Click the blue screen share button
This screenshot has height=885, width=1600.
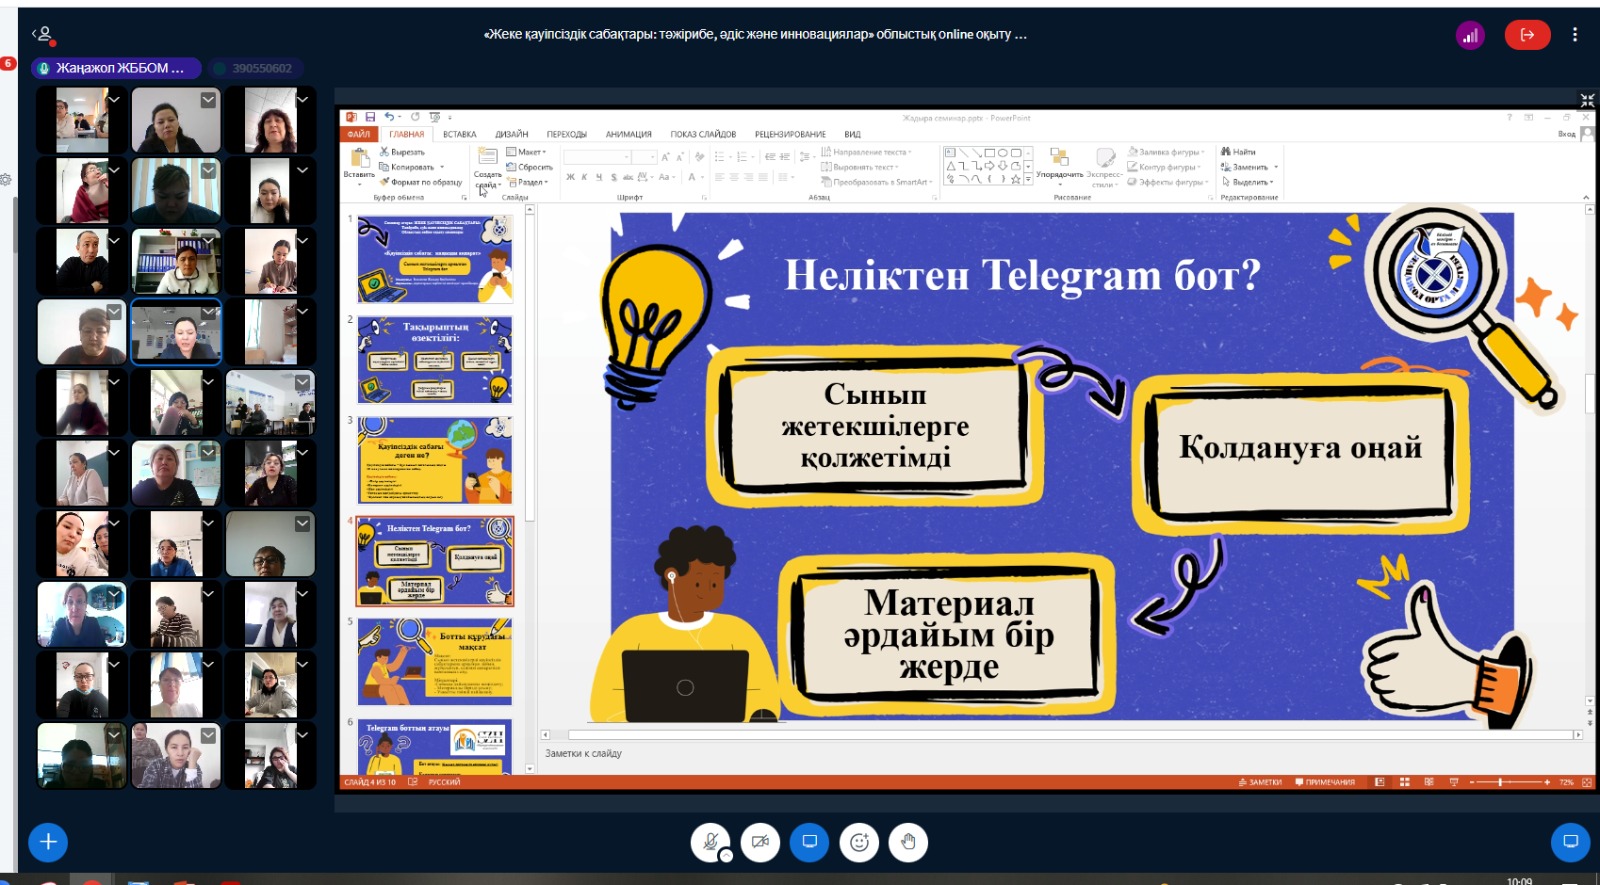[x=809, y=842]
